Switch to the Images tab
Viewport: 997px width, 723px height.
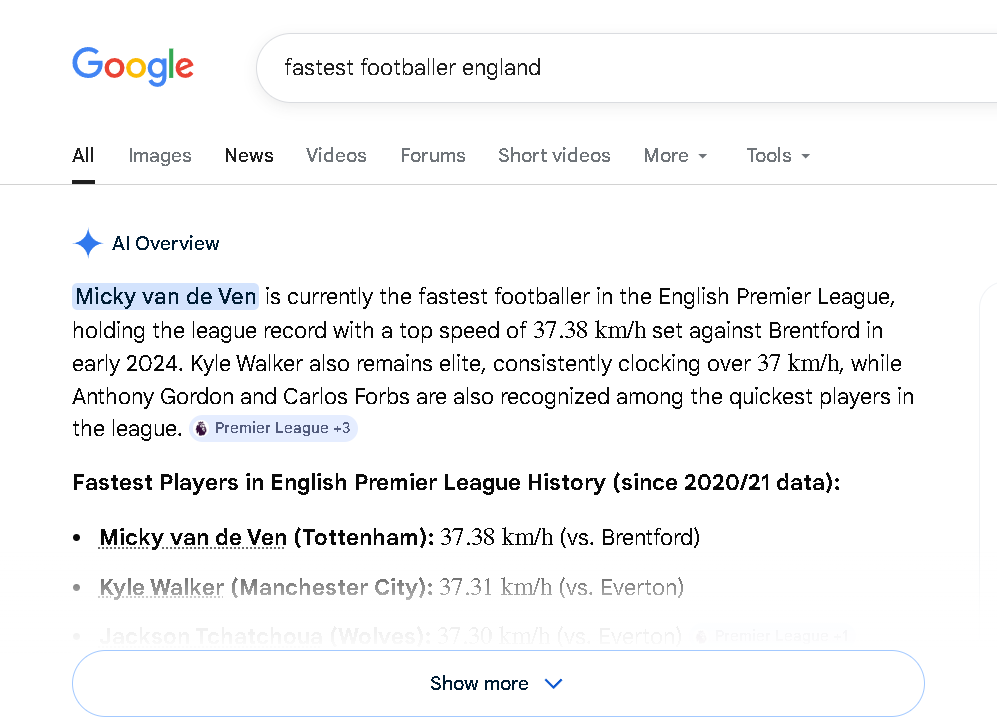[160, 155]
